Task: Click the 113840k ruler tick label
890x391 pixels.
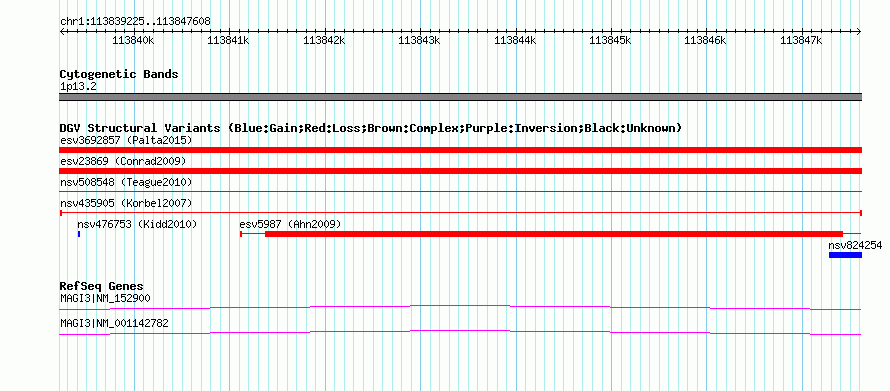Action: (x=133, y=41)
